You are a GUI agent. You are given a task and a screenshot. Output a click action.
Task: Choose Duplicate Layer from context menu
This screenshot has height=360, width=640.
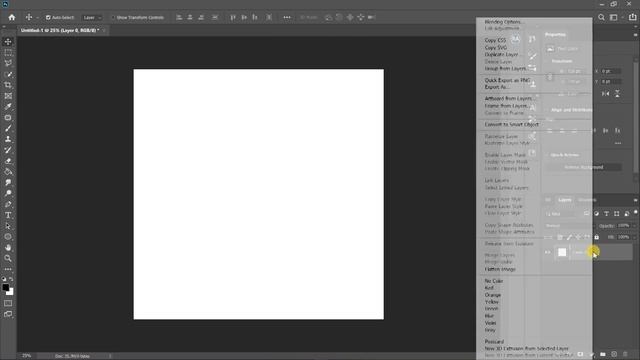(x=502, y=54)
